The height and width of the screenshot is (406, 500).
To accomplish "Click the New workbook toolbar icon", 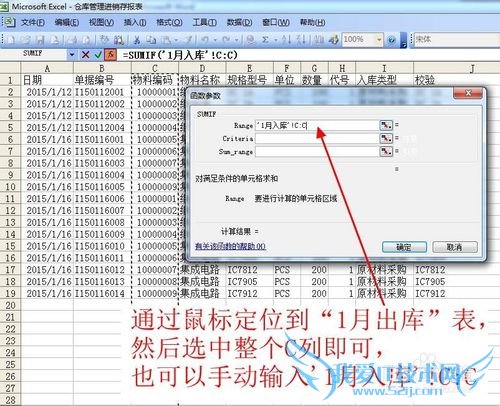I will pos(11,40).
